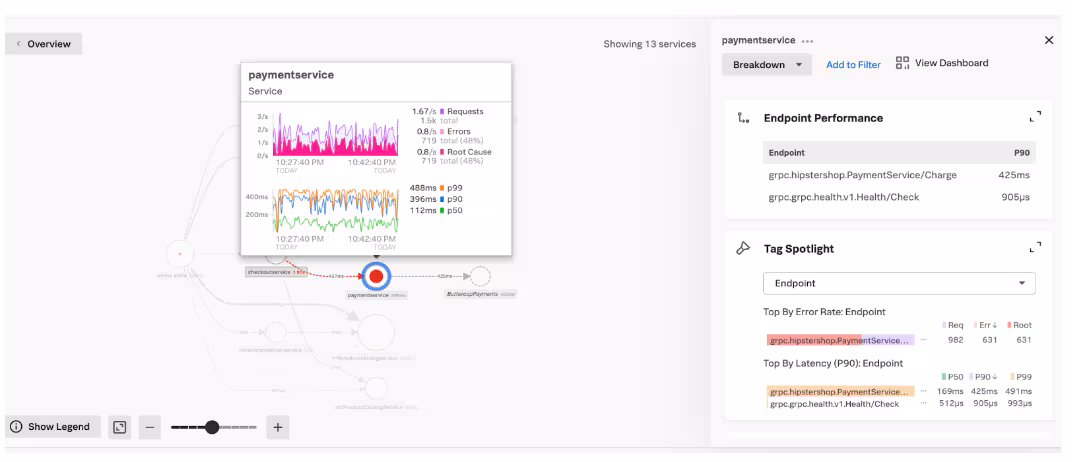The image size is (1072, 462).
Task: Expand the Endpoint Performance panel
Action: (x=1035, y=118)
